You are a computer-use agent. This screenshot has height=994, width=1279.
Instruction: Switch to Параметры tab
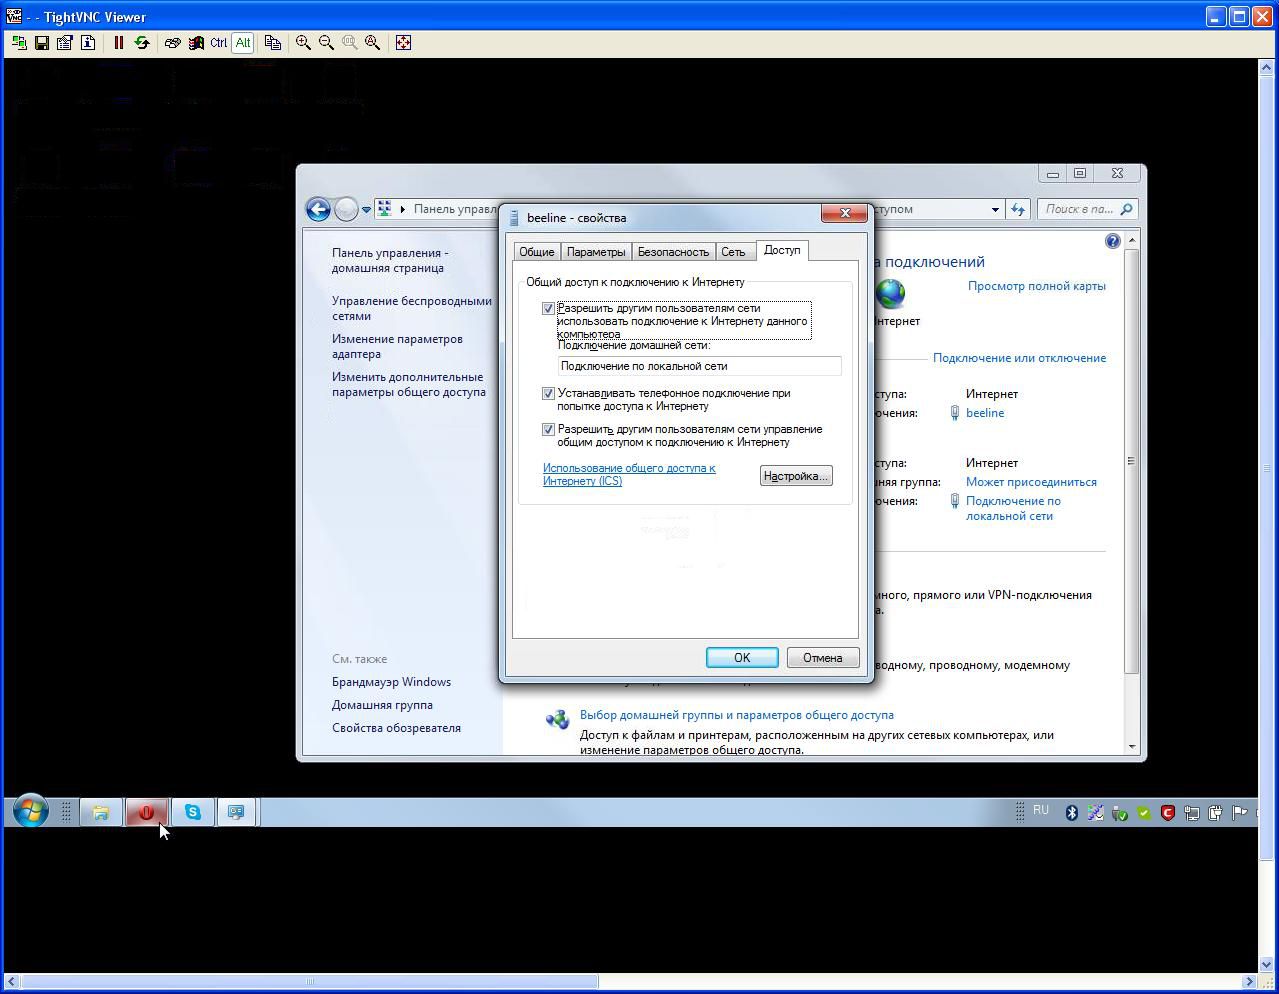coord(596,252)
